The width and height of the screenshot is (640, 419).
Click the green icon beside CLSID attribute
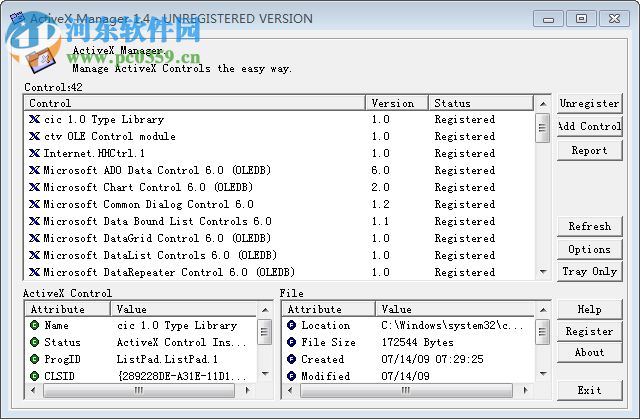(x=35, y=376)
